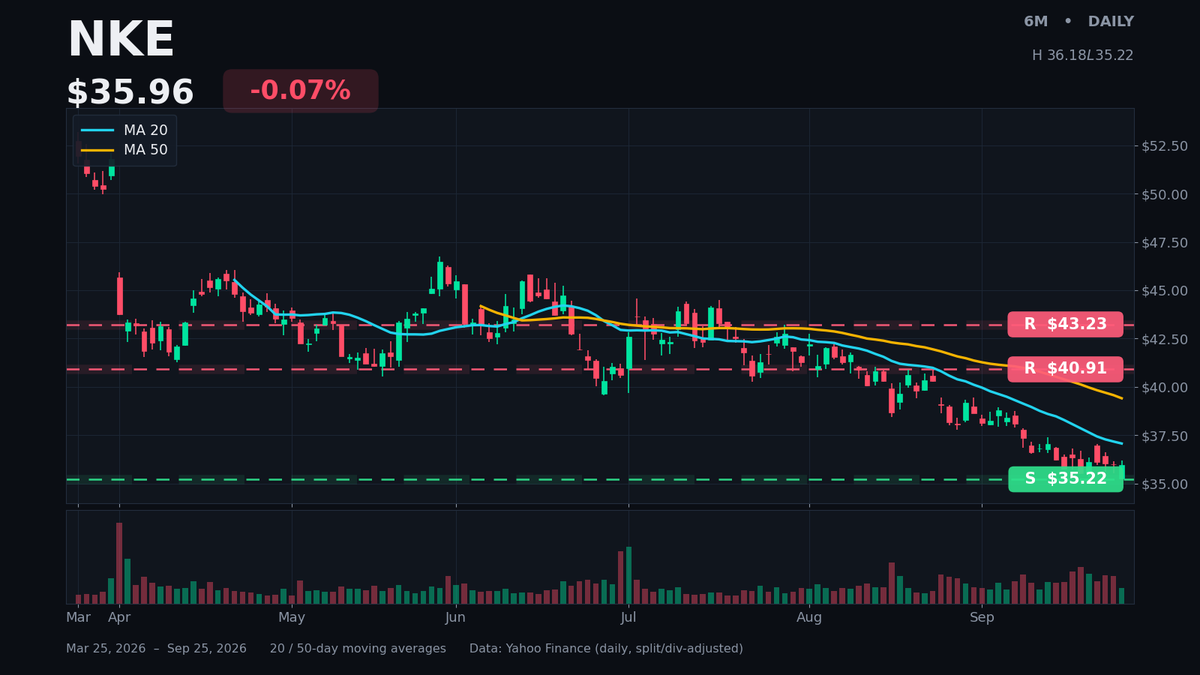This screenshot has width=1200, height=675.
Task: Click the S $35.22 support label
Action: tap(1065, 479)
